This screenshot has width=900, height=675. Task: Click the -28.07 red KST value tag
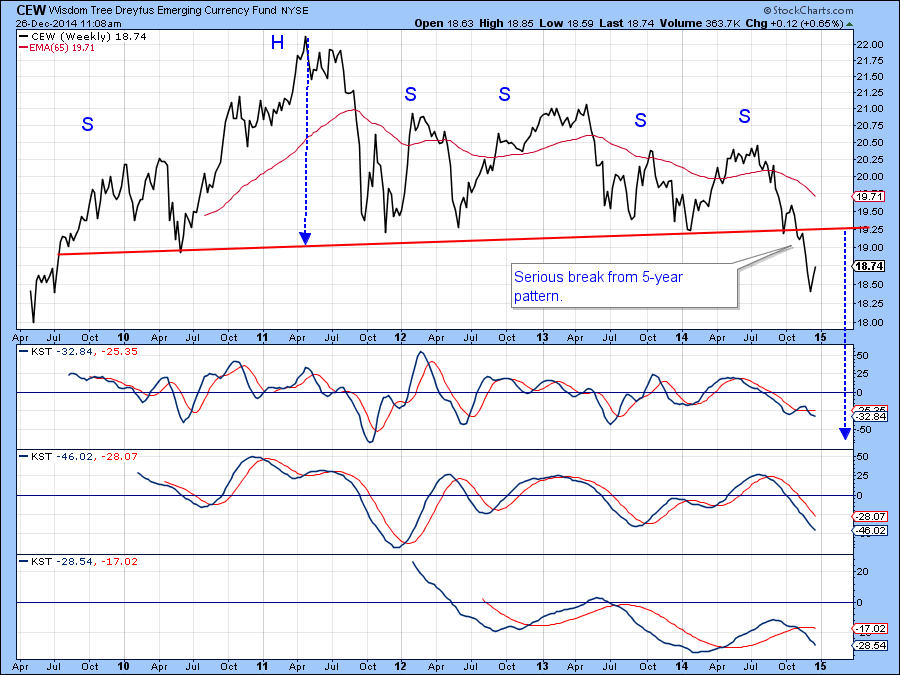click(x=871, y=517)
